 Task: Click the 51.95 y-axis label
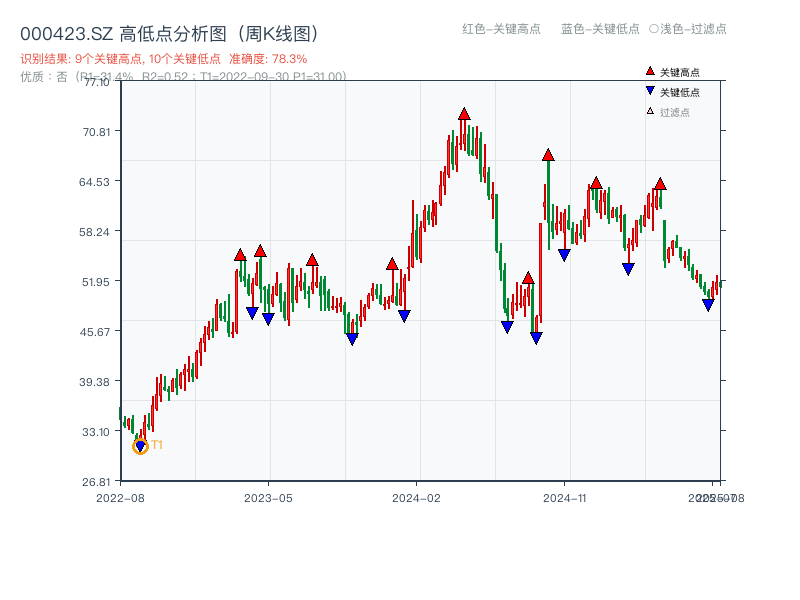[96, 282]
